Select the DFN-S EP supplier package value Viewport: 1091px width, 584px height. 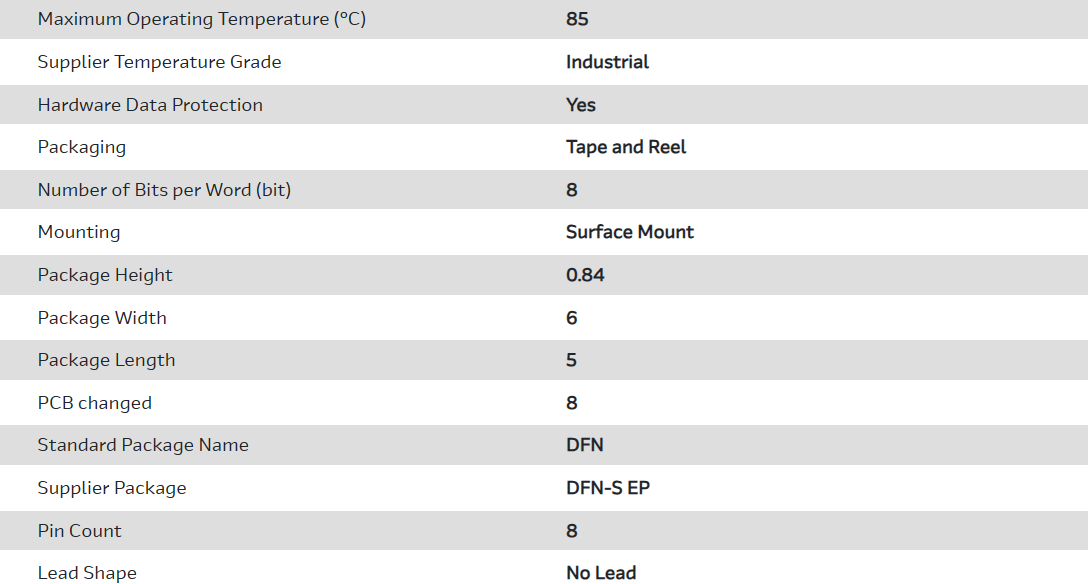tap(608, 488)
